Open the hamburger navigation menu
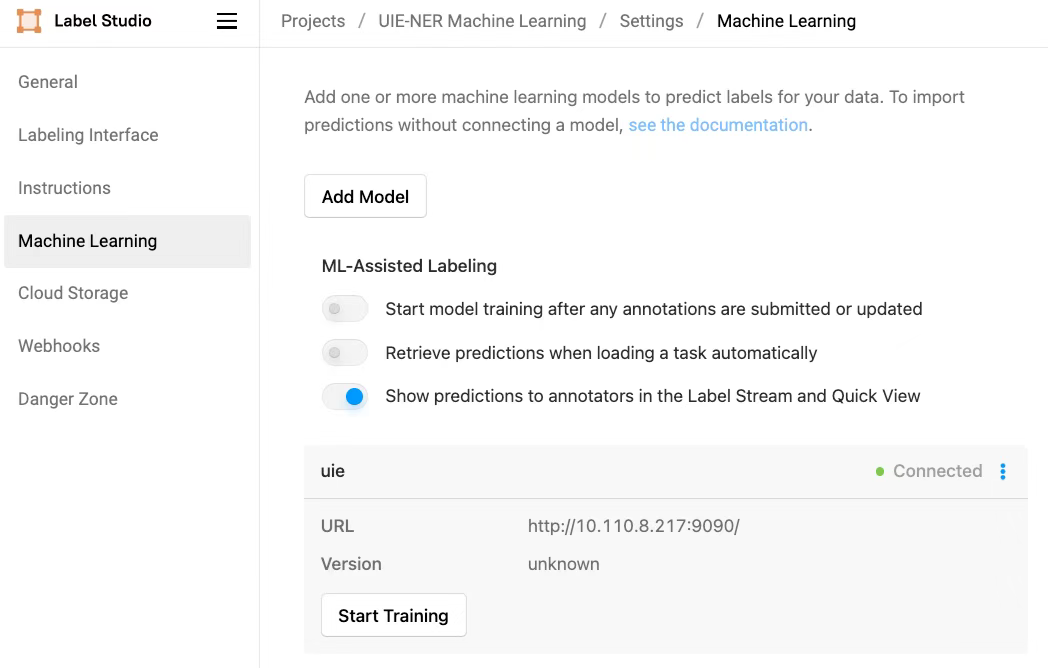 227,20
